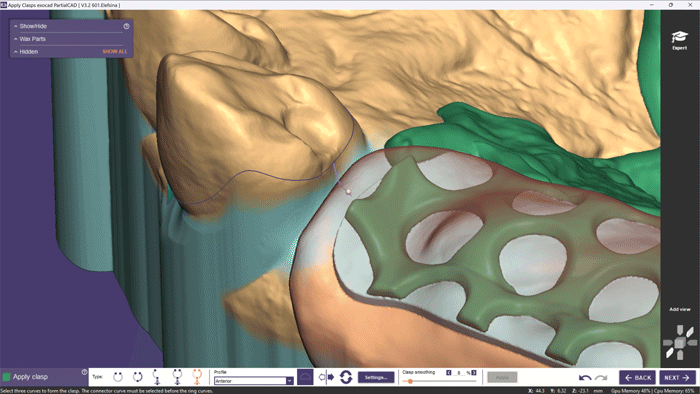
Task: Select the orange highlighted clasp type
Action: pyautogui.click(x=197, y=377)
